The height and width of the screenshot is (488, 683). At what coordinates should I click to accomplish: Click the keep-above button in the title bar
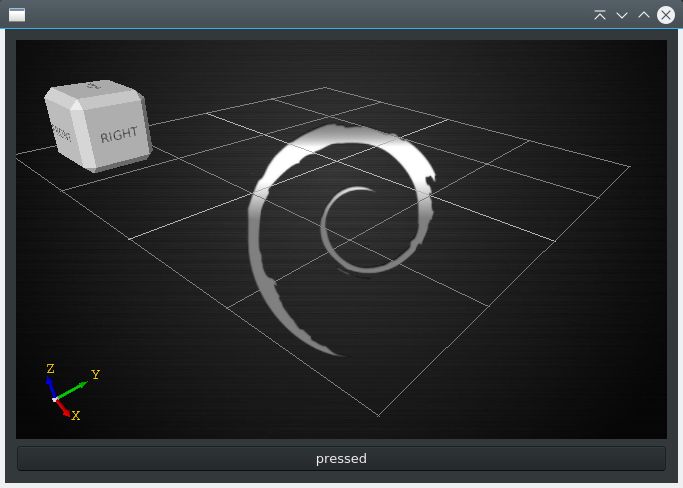pos(600,15)
